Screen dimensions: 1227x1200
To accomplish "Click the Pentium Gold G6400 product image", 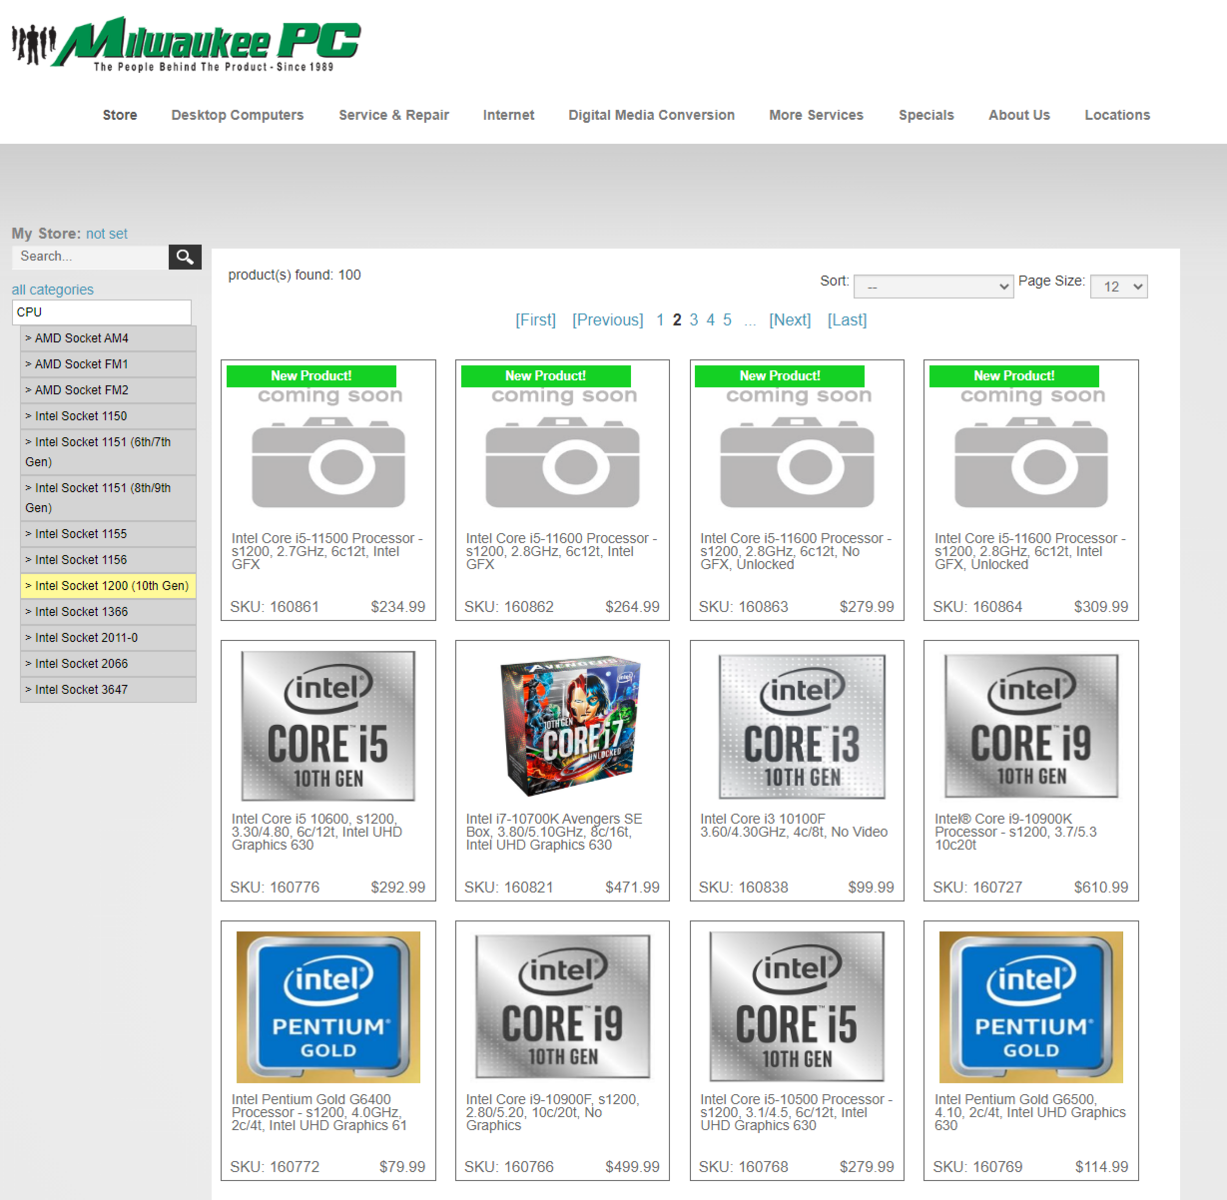I will pos(328,1006).
